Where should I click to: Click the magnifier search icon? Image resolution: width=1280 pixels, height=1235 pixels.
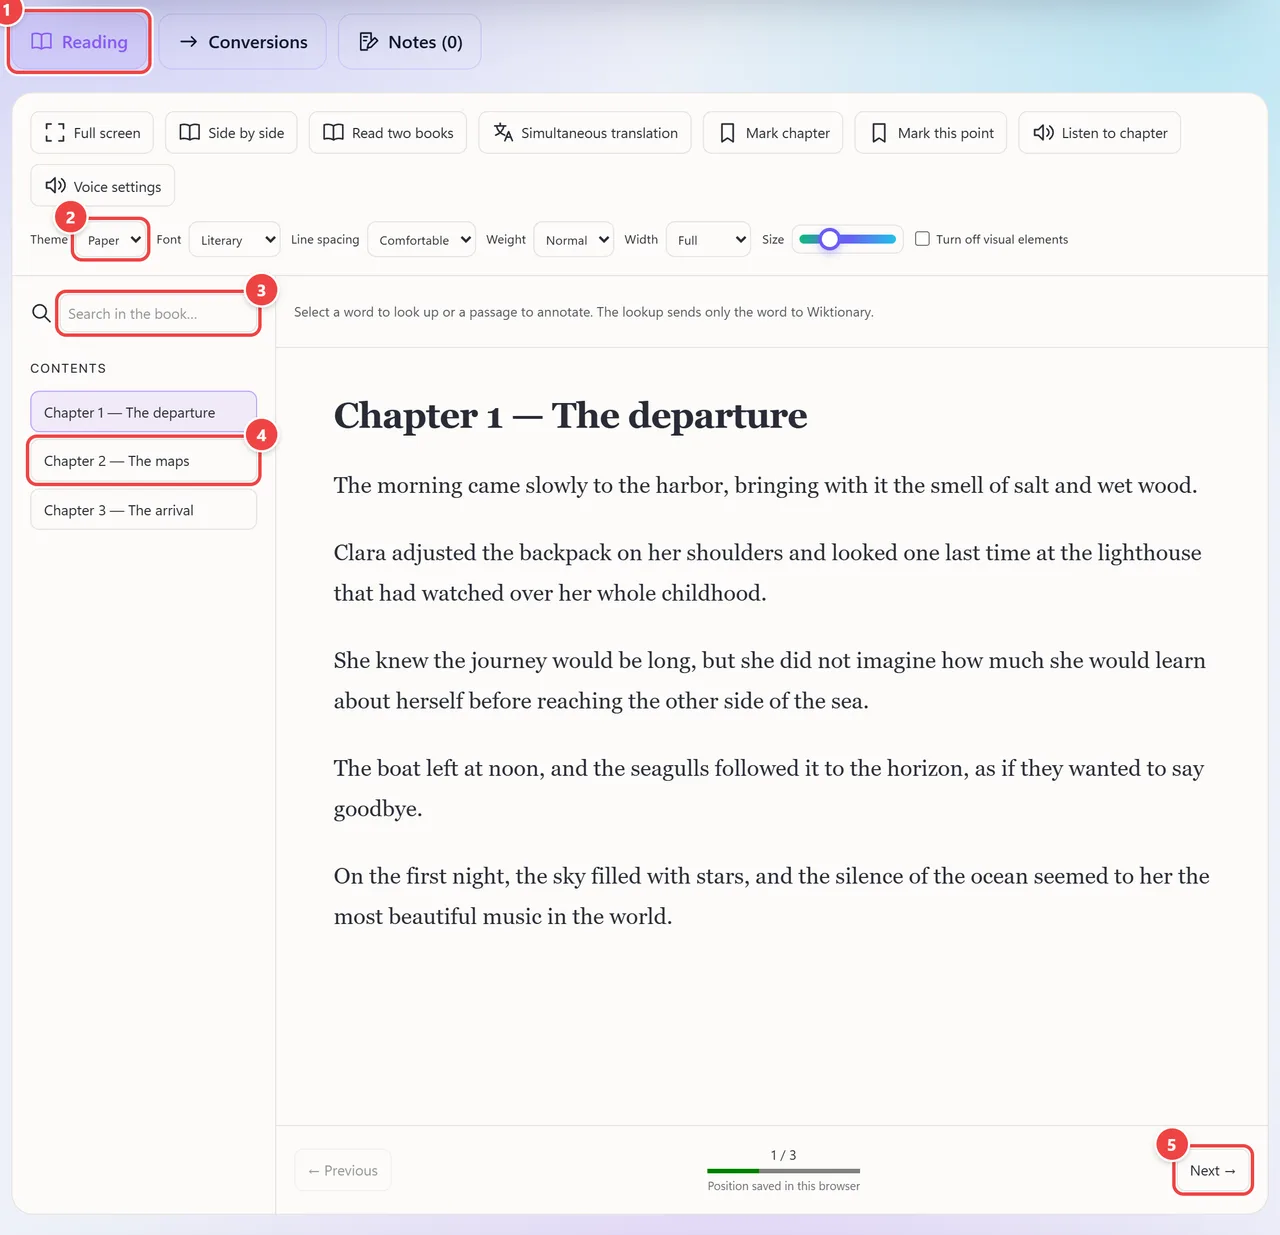[x=41, y=313]
